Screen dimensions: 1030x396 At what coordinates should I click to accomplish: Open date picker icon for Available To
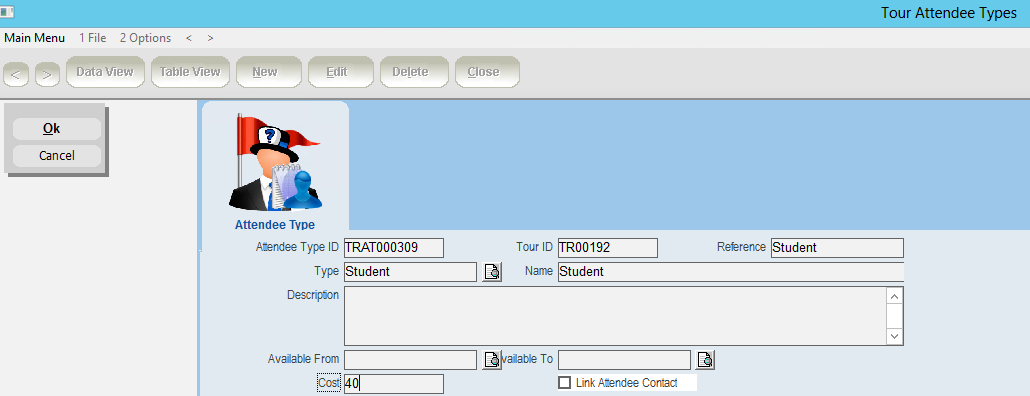(705, 359)
